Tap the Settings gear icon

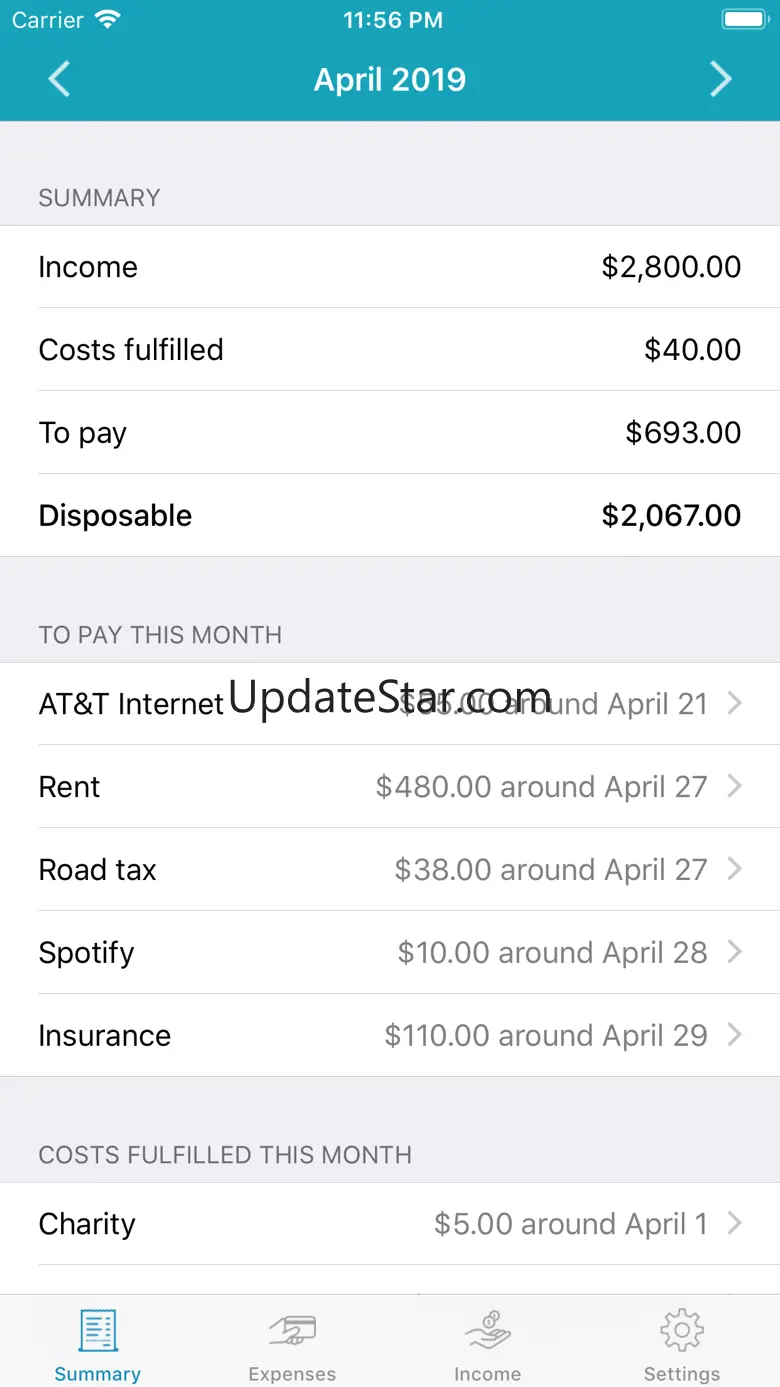pos(682,1331)
